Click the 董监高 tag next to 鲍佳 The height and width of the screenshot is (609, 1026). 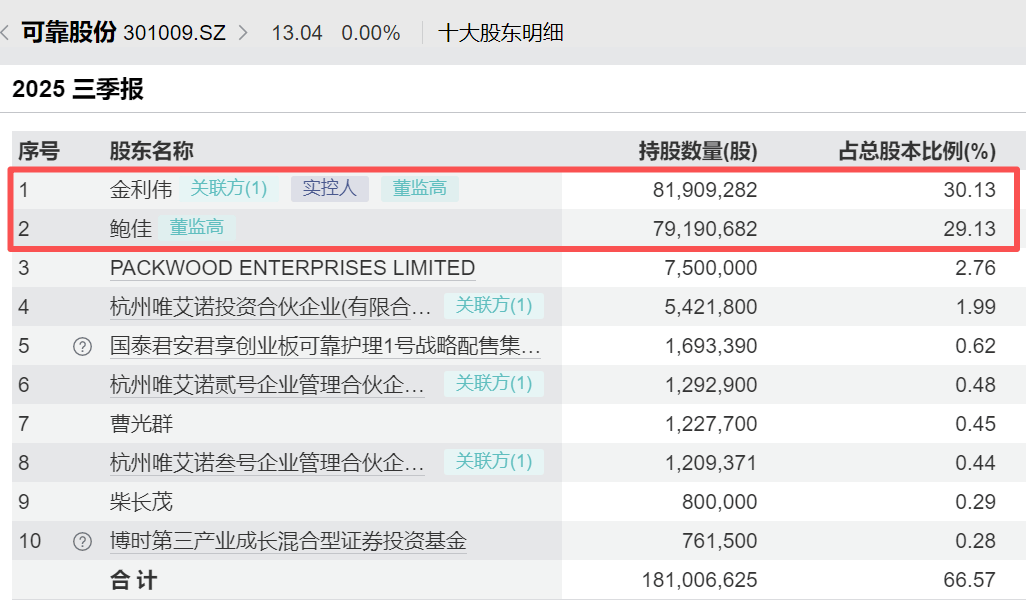(x=197, y=228)
